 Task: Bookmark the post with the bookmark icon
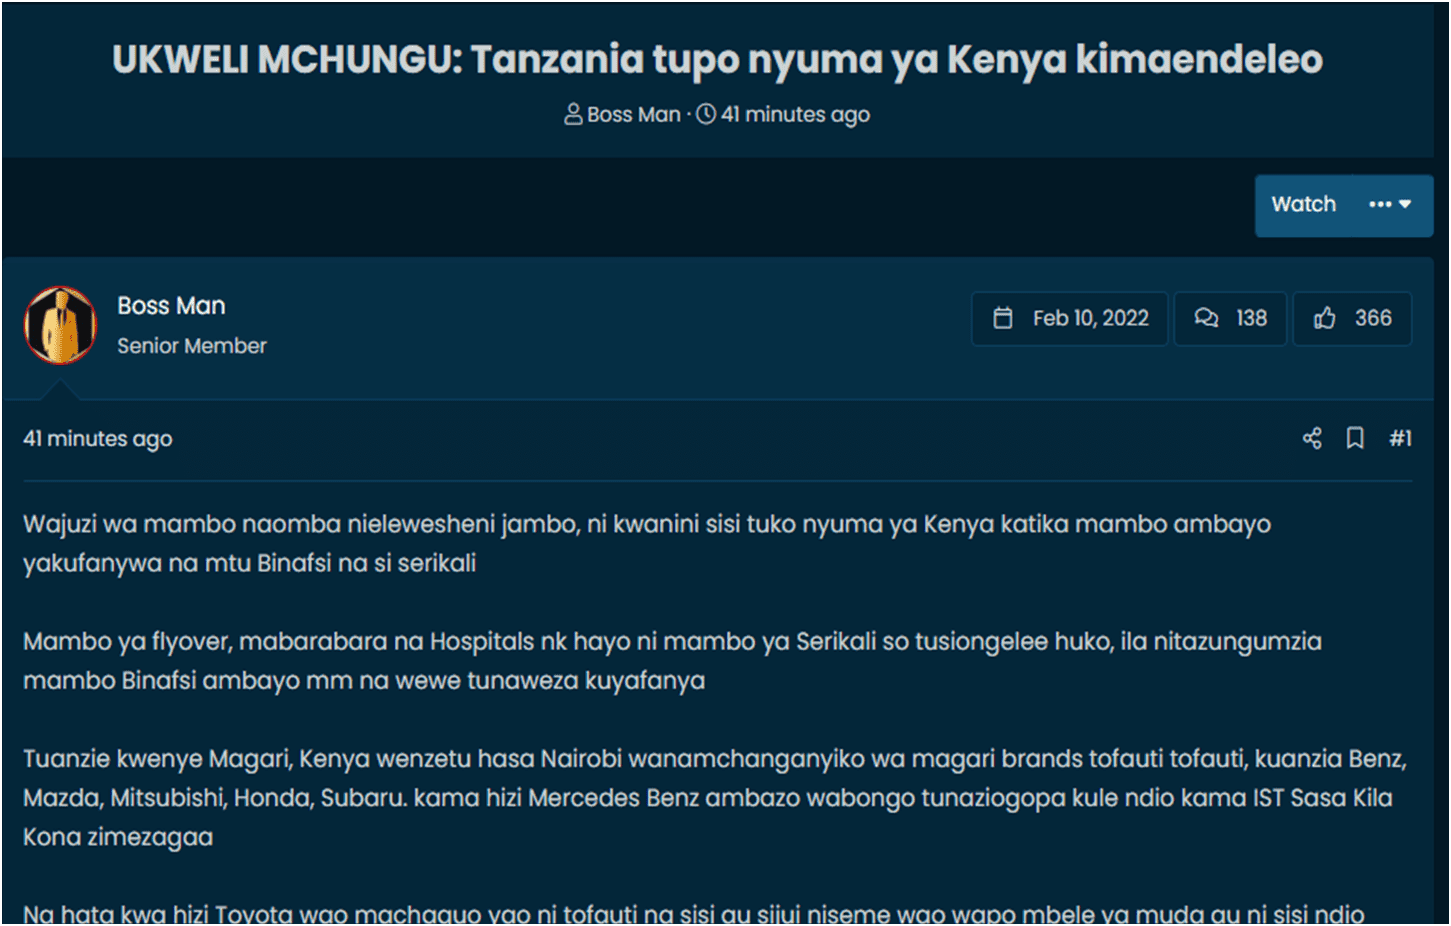click(x=1355, y=438)
